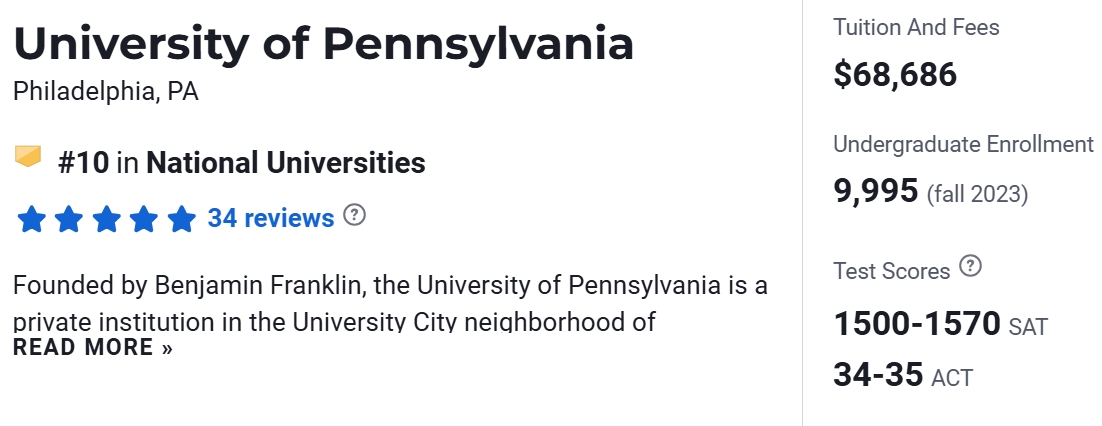Click the third blue rating star
This screenshot has width=1102, height=426.
coord(107,219)
